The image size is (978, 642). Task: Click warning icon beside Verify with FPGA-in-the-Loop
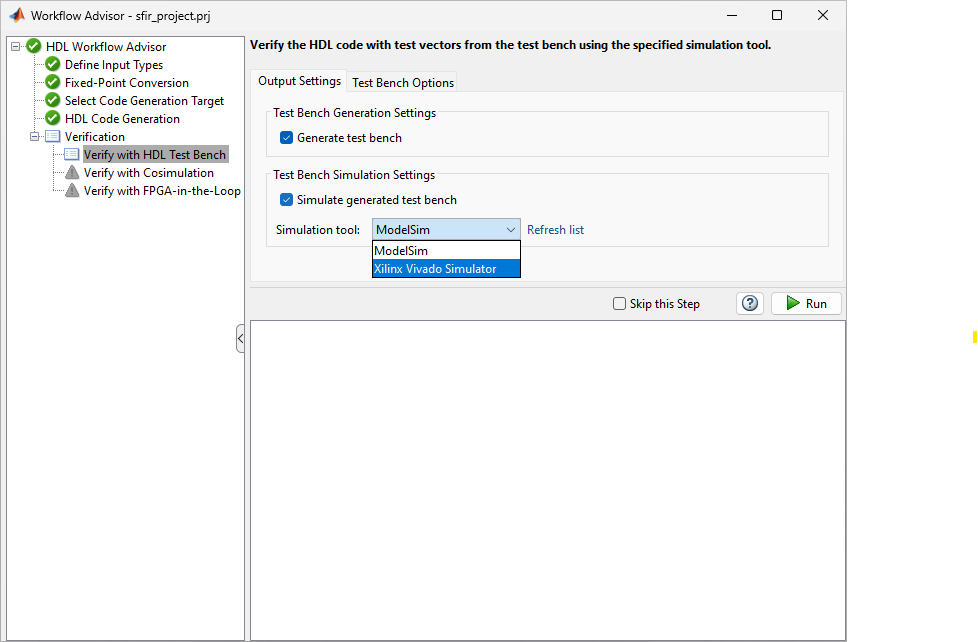[72, 191]
